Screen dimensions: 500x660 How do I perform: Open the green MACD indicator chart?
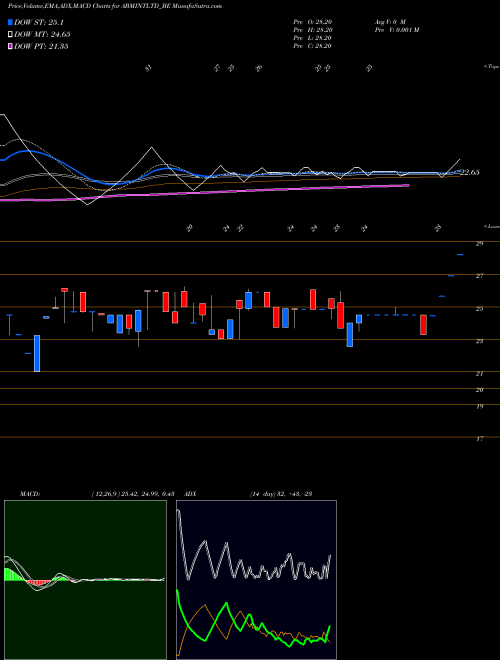tap(85, 580)
